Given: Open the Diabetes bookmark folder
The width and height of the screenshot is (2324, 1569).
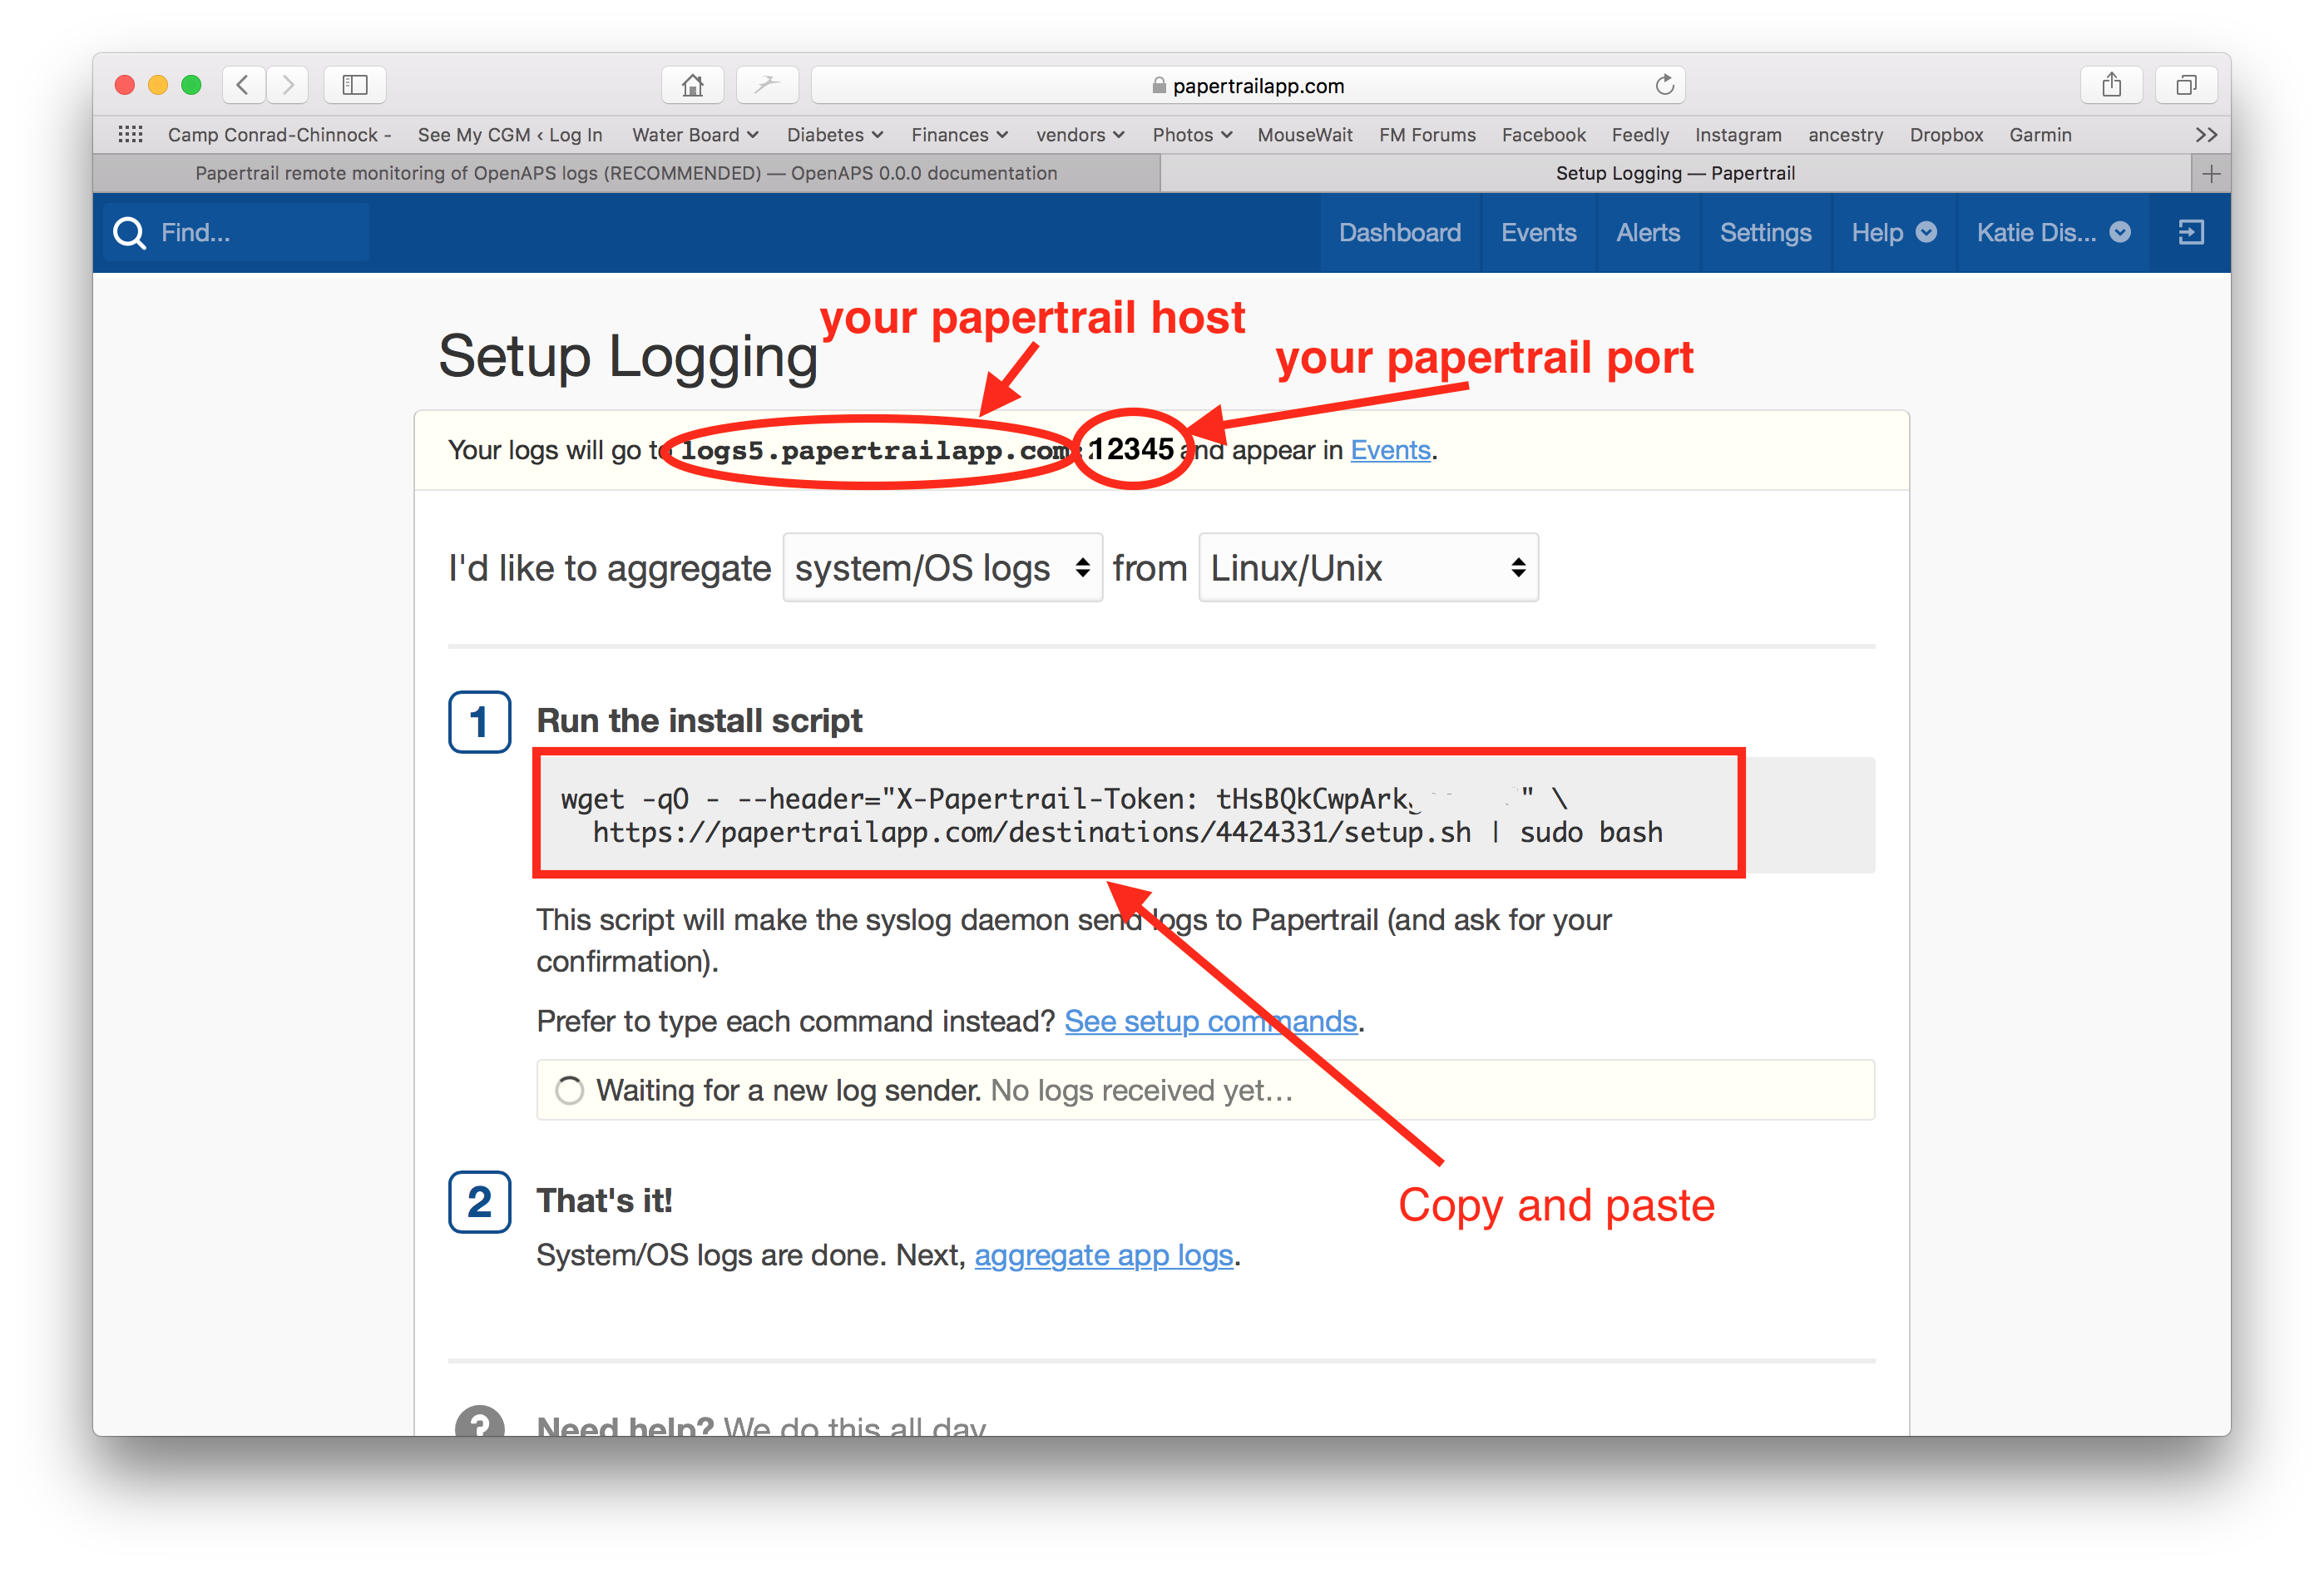Looking at the screenshot, I should 835,134.
